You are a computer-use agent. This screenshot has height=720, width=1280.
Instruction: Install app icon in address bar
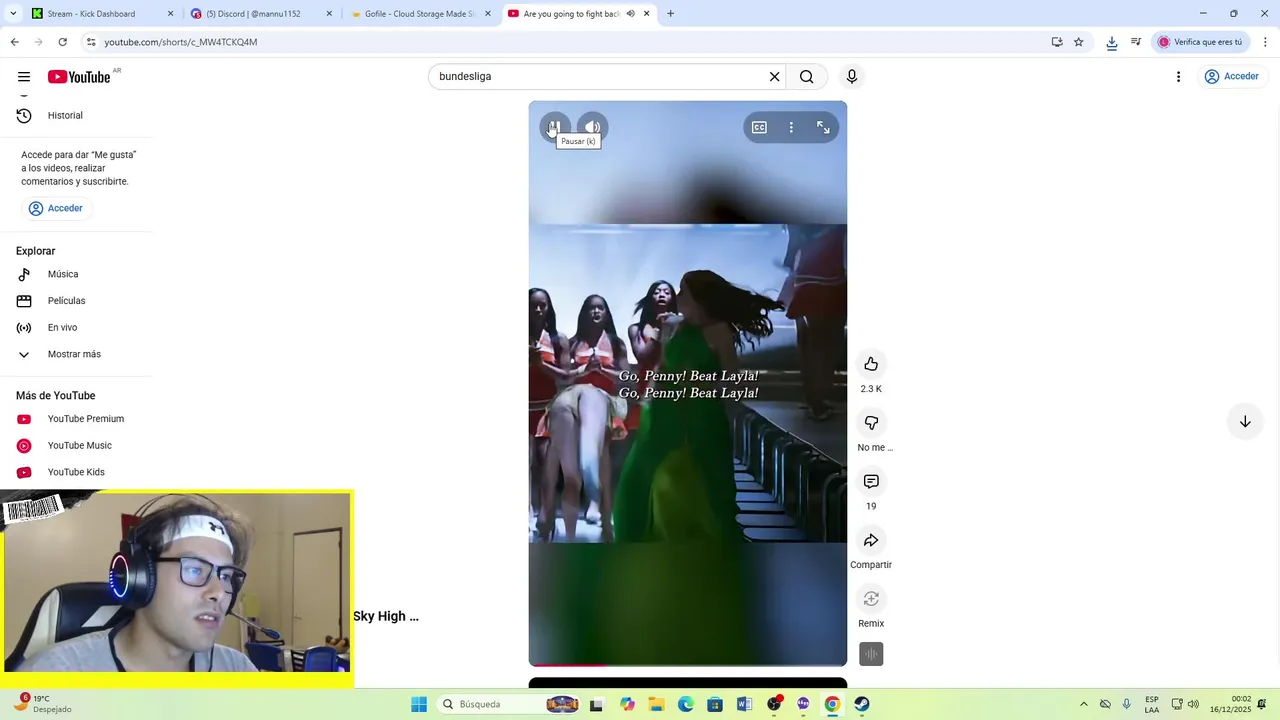coord(1057,42)
